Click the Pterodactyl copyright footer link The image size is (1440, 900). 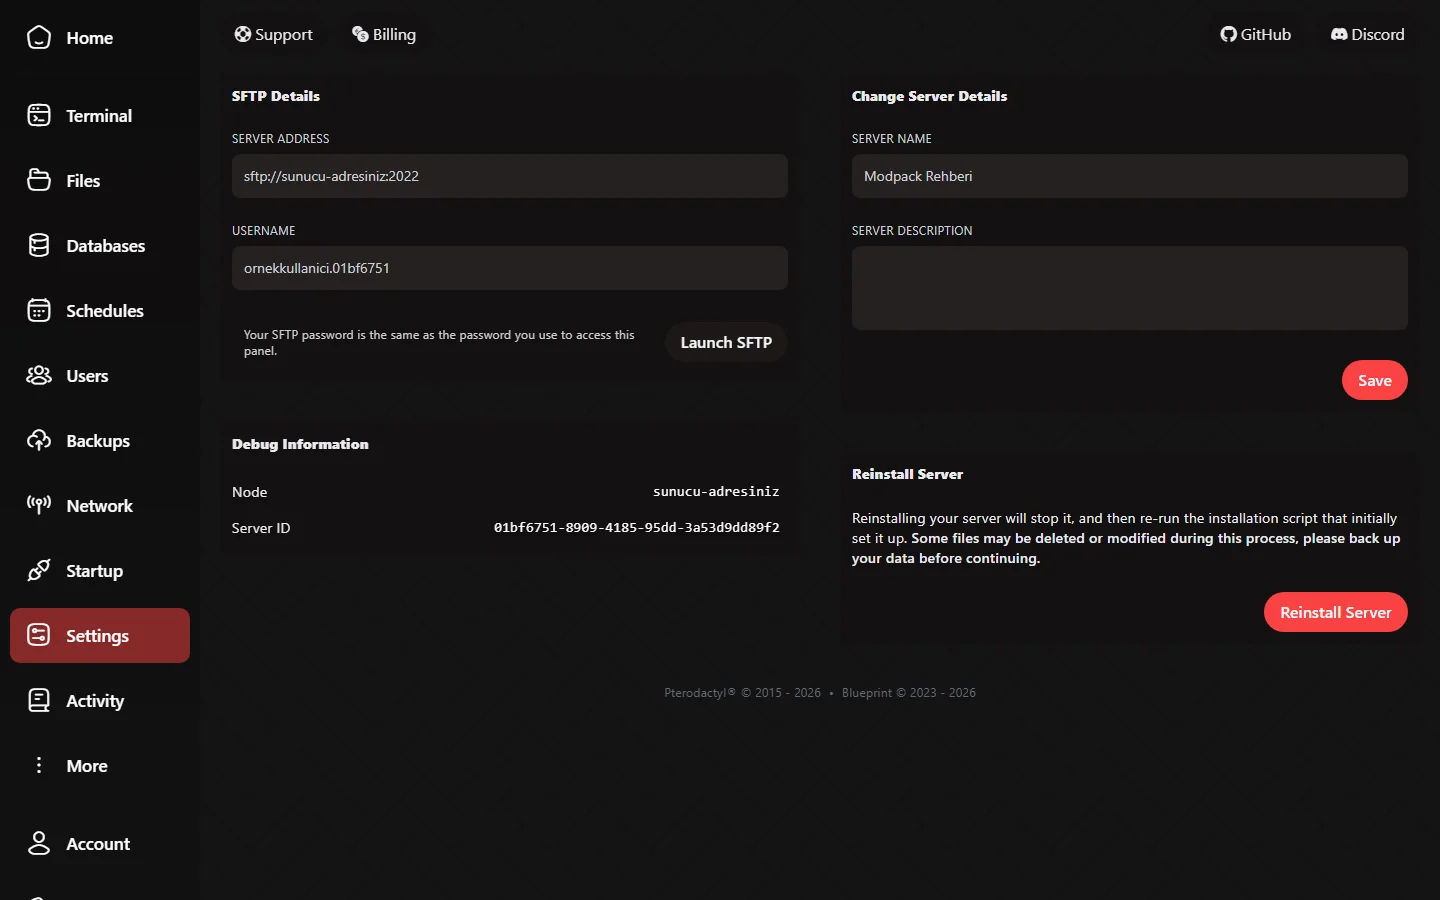[x=742, y=692]
